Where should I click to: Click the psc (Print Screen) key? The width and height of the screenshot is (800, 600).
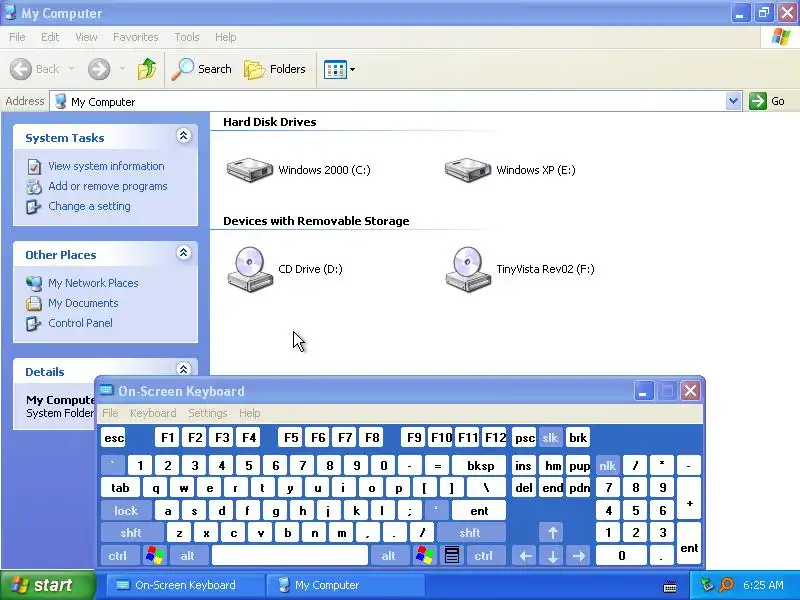point(524,438)
